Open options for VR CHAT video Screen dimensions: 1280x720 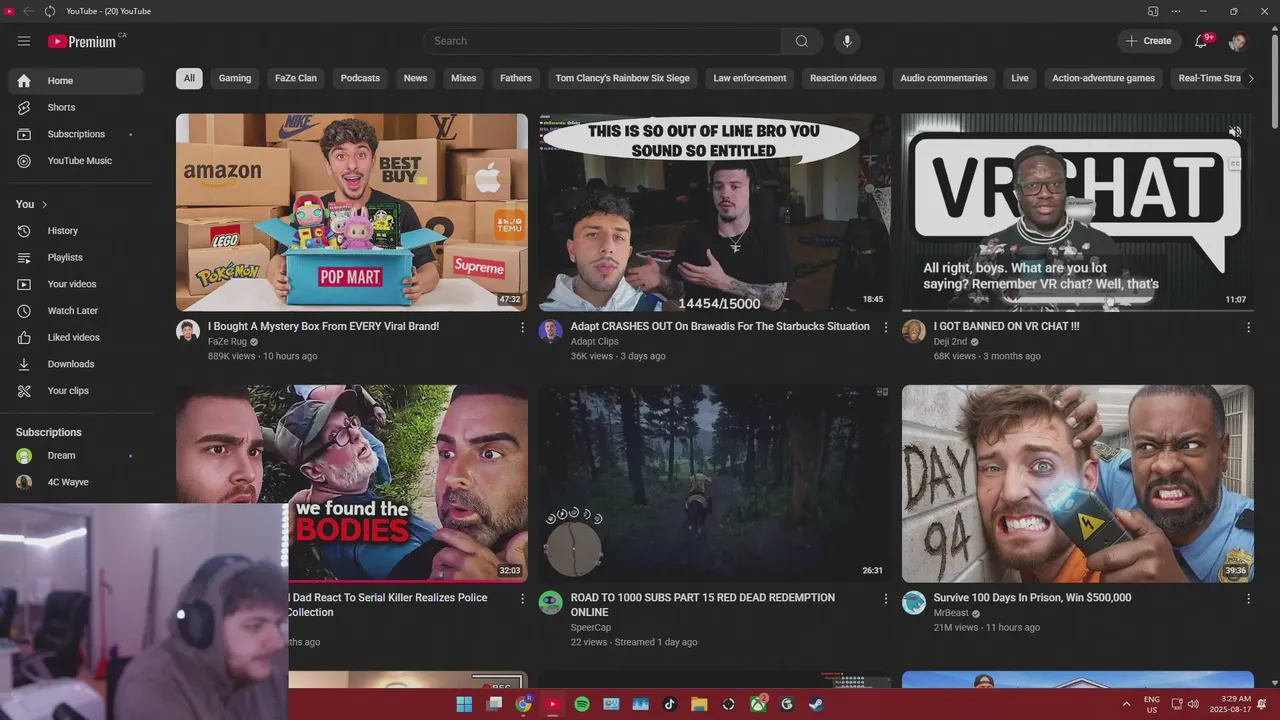(x=1248, y=327)
